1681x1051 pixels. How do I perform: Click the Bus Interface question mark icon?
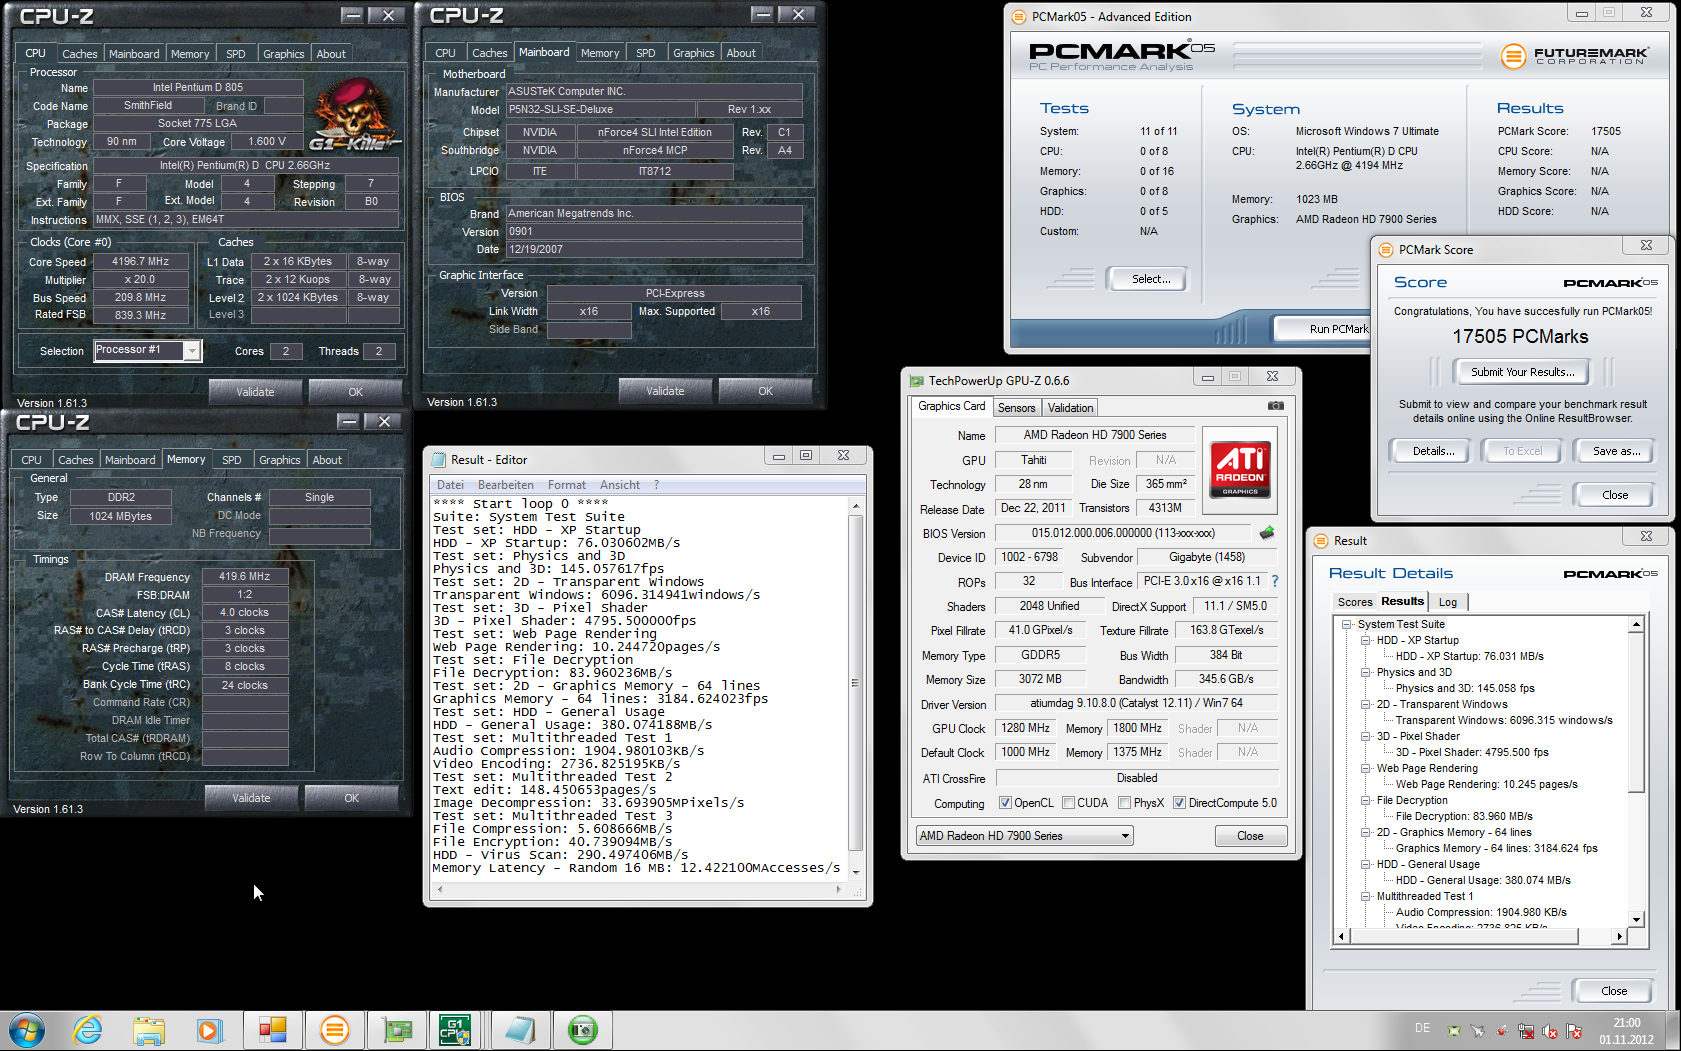pos(1275,581)
